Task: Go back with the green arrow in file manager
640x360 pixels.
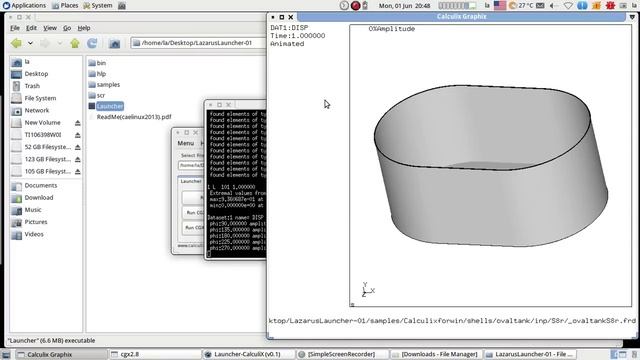Action: (16, 43)
